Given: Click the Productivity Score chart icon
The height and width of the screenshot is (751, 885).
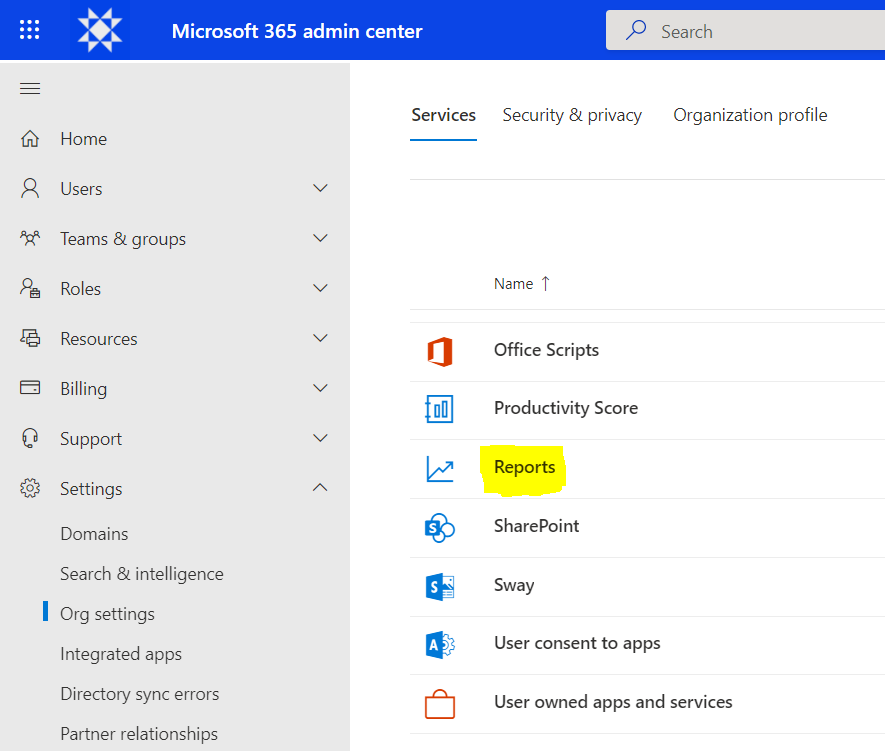Looking at the screenshot, I should tap(439, 409).
